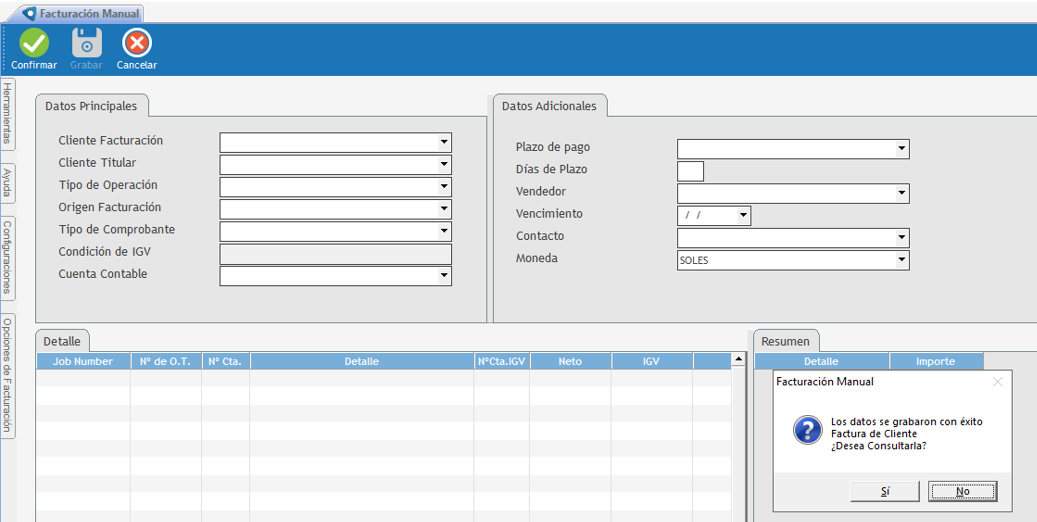Click the N° Cta. column header
Screen dimensions: 1037x522
pyautogui.click(x=226, y=361)
